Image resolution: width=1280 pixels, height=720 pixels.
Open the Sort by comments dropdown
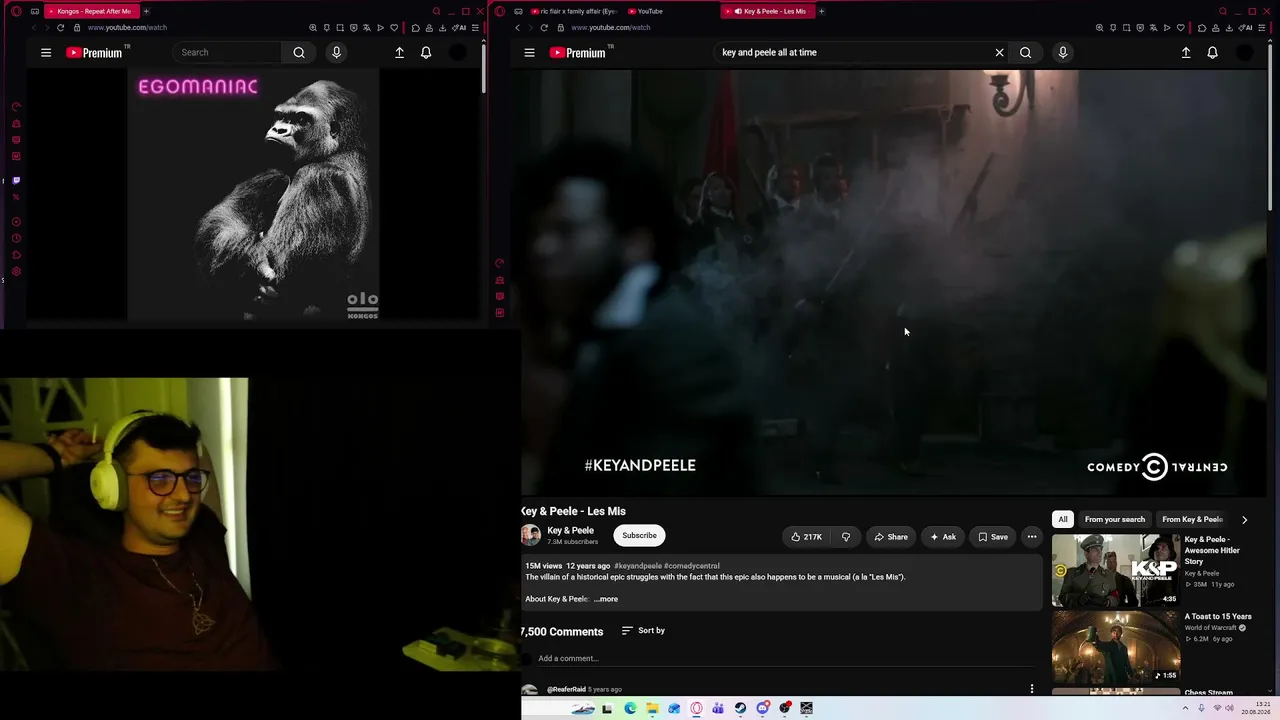click(643, 631)
